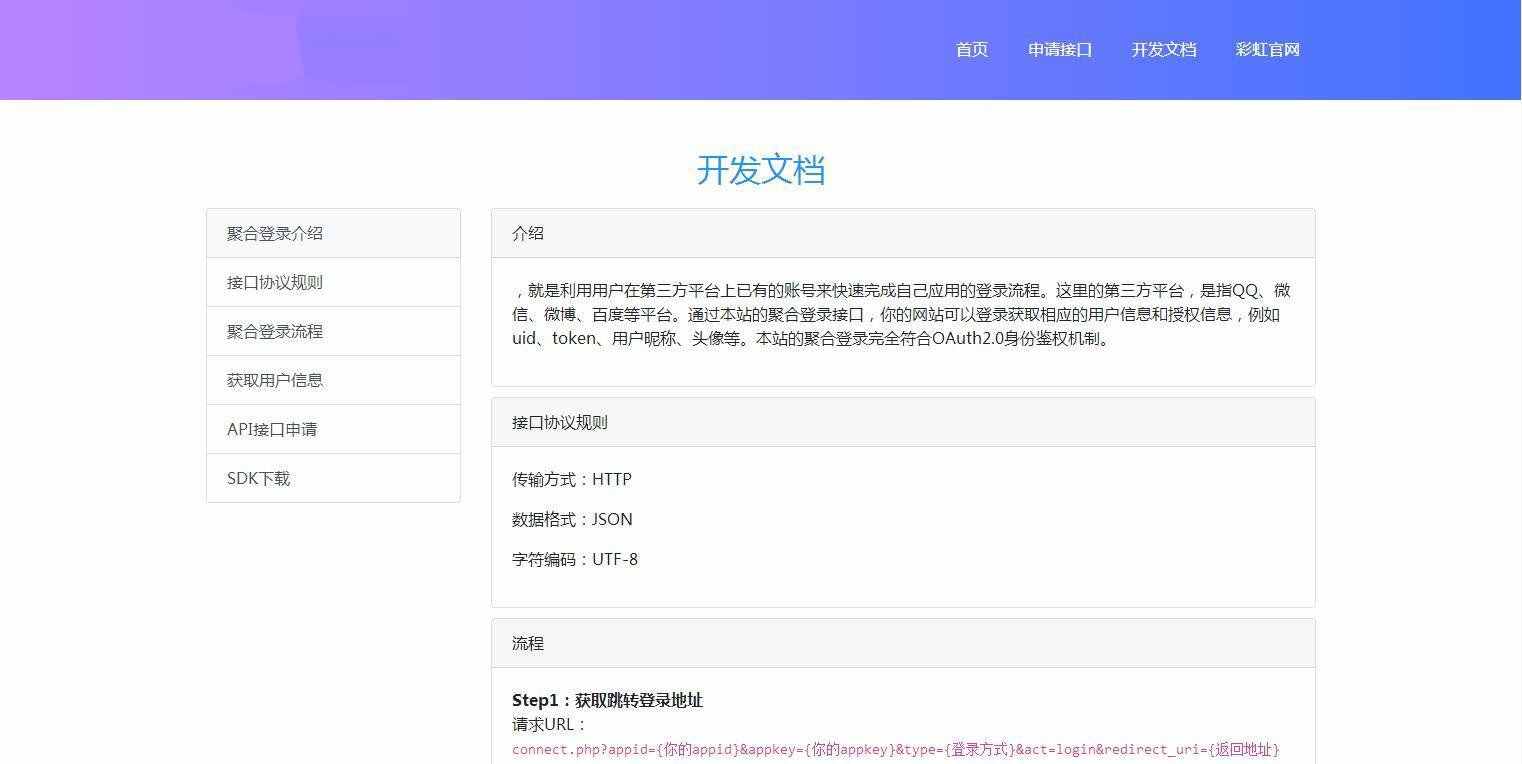The image size is (1522, 764).
Task: Click the 传输方式：HTTP line
Action: click(572, 480)
